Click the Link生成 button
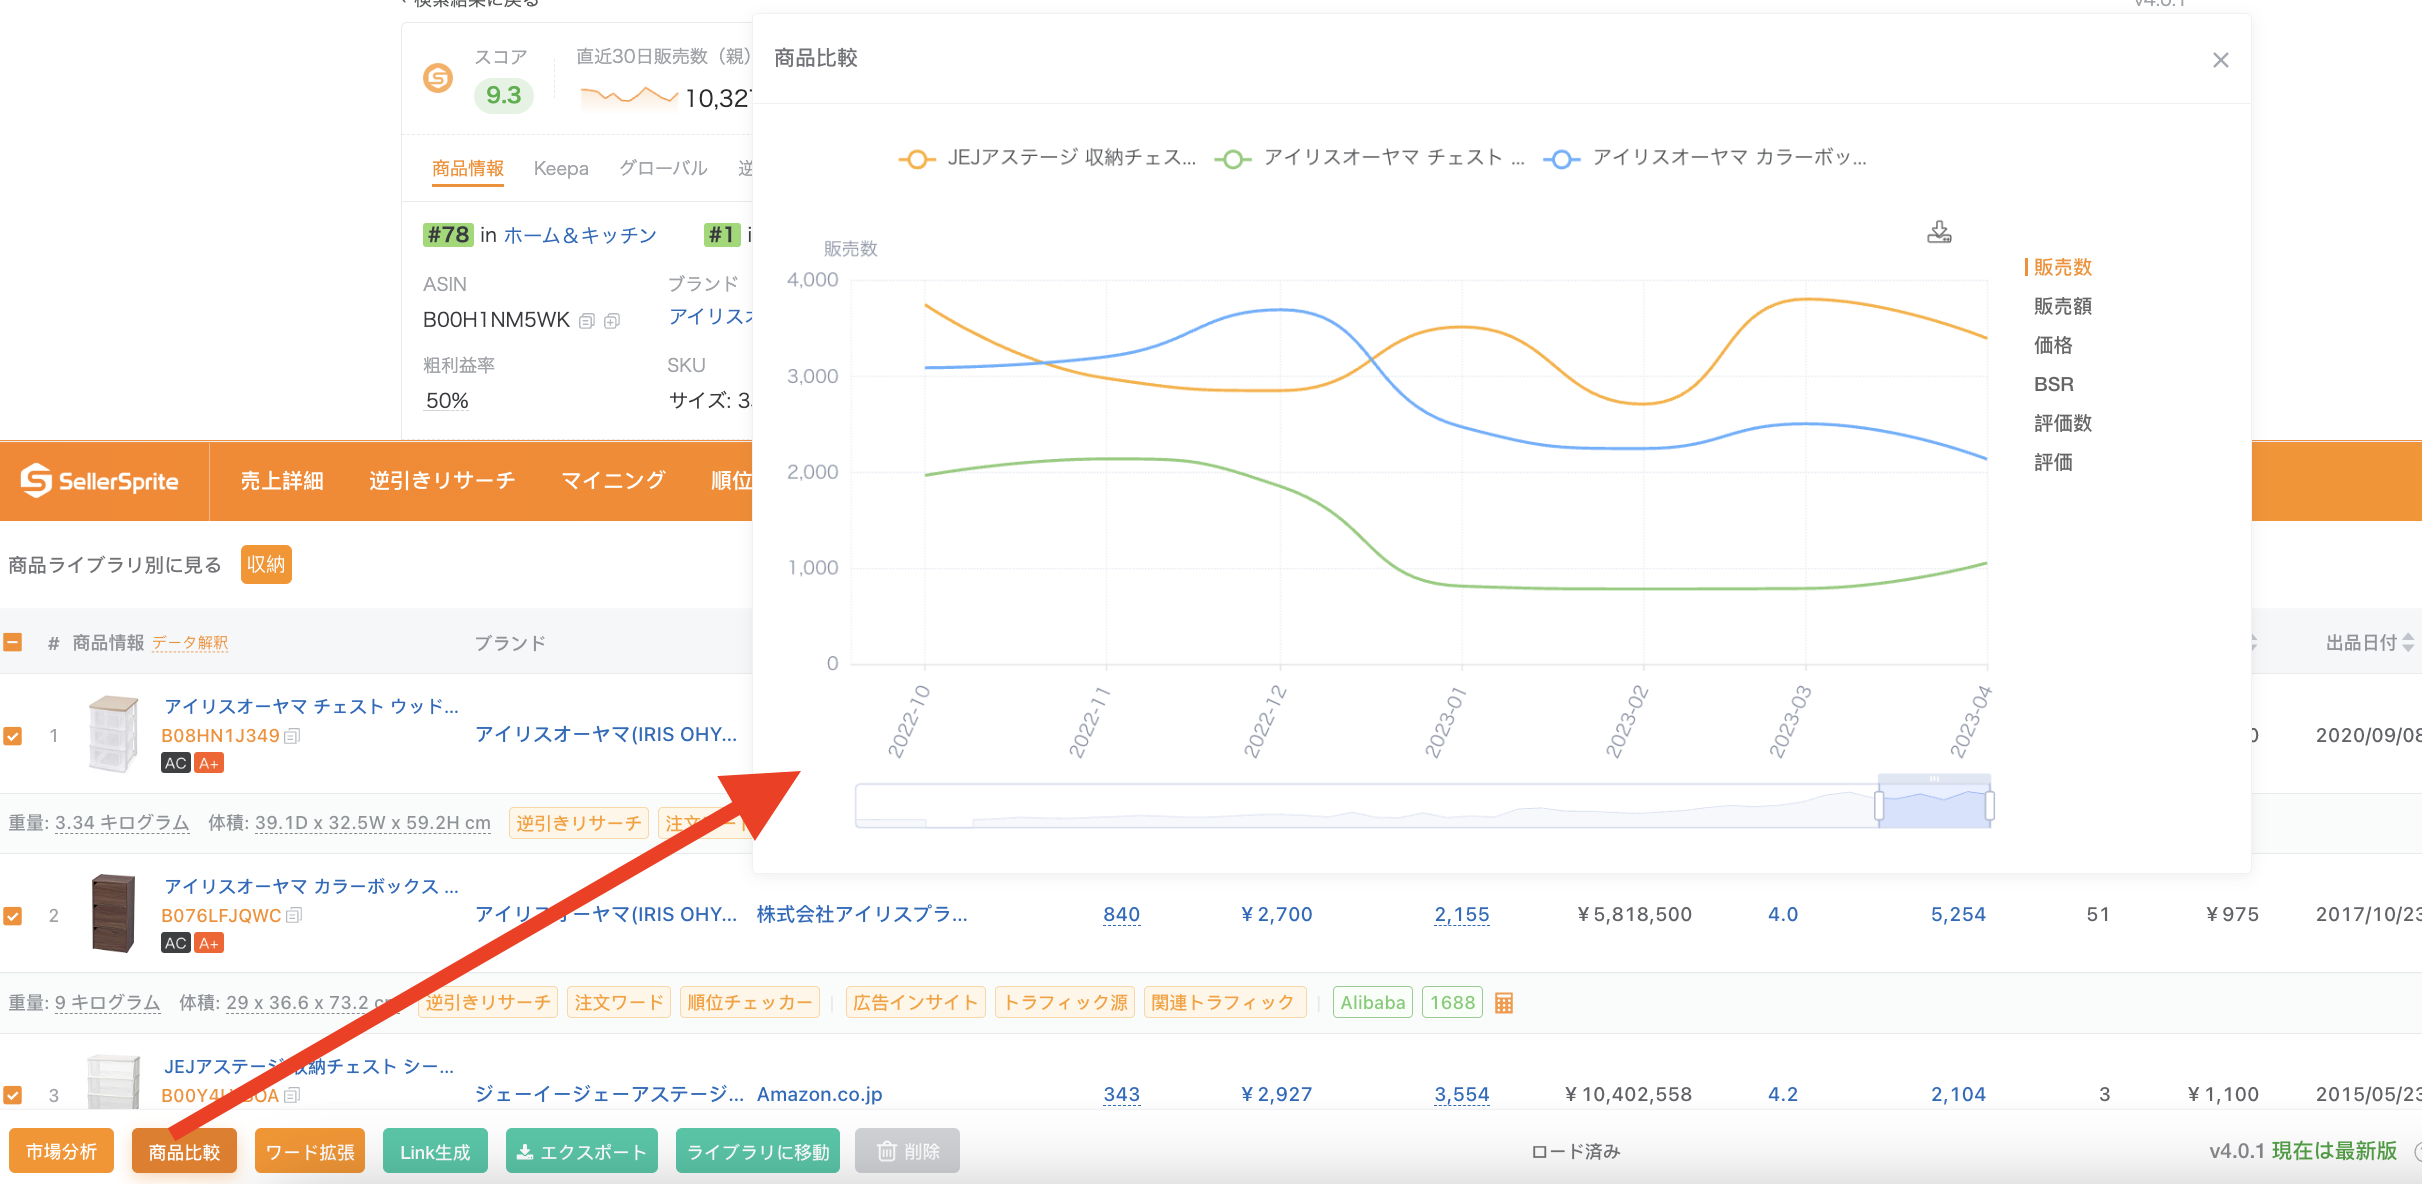 [435, 1151]
